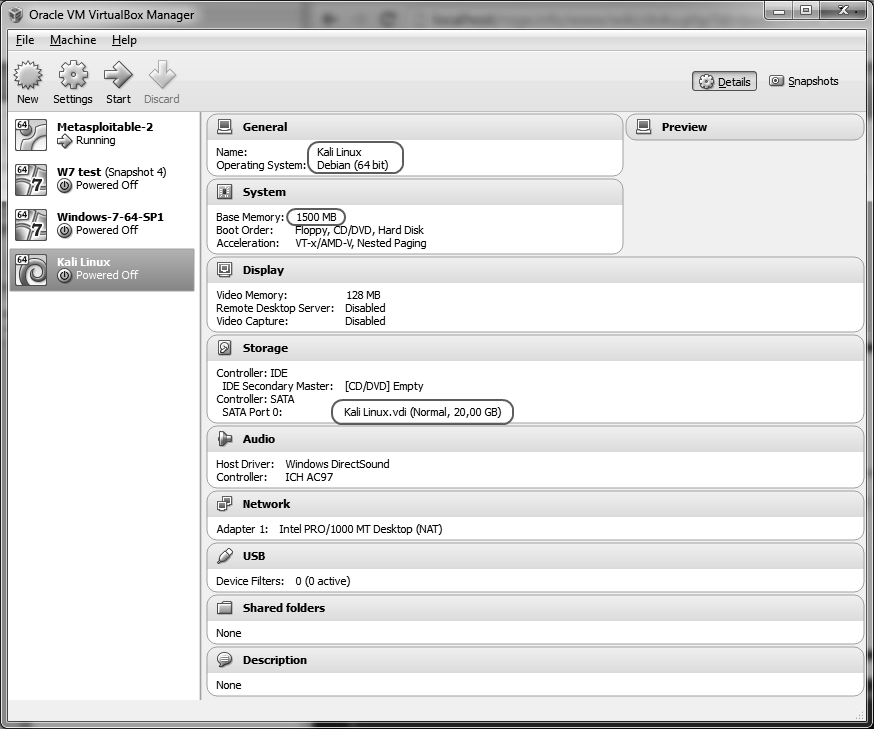The width and height of the screenshot is (874, 729).
Task: Switch to the Snapshots view
Action: point(804,82)
